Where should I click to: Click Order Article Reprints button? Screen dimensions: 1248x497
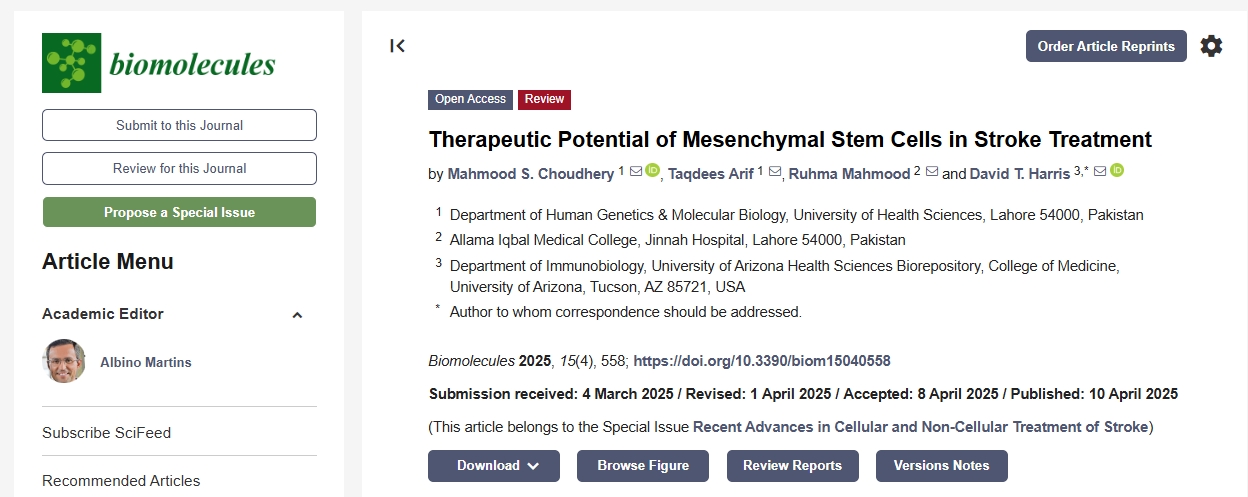click(x=1106, y=46)
